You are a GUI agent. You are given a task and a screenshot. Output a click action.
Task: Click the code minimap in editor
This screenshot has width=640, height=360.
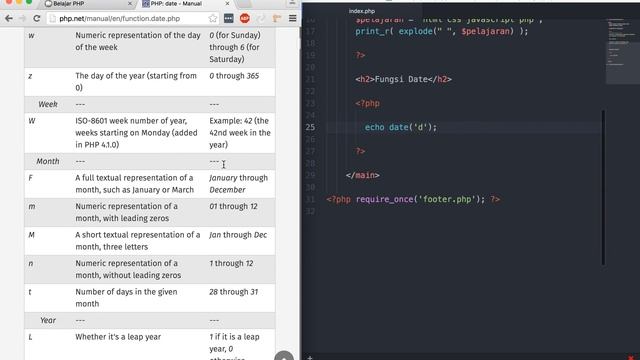pos(622,51)
